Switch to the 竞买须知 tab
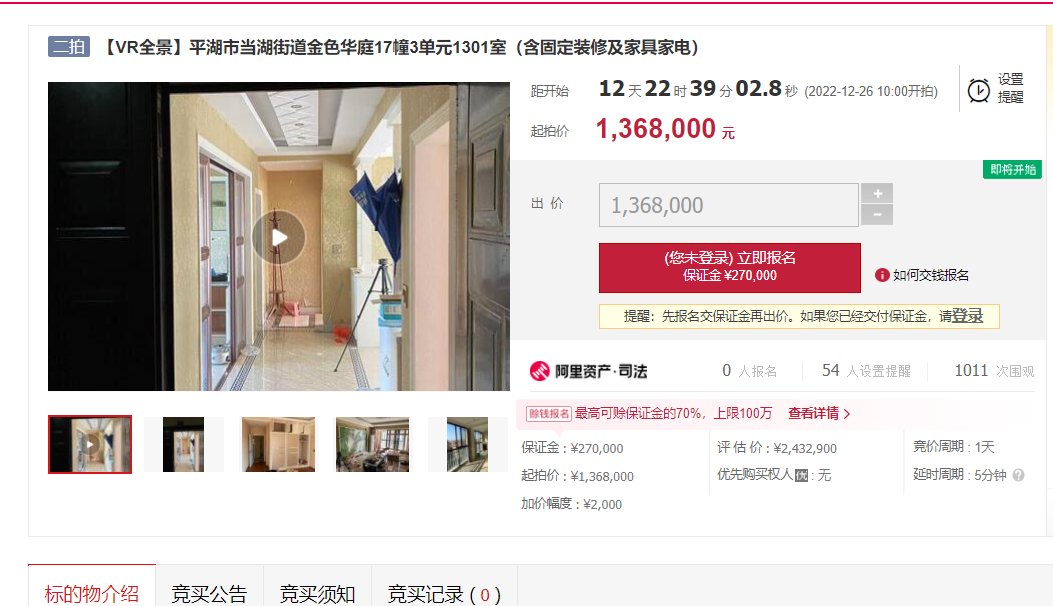The image size is (1053, 606). click(x=317, y=594)
